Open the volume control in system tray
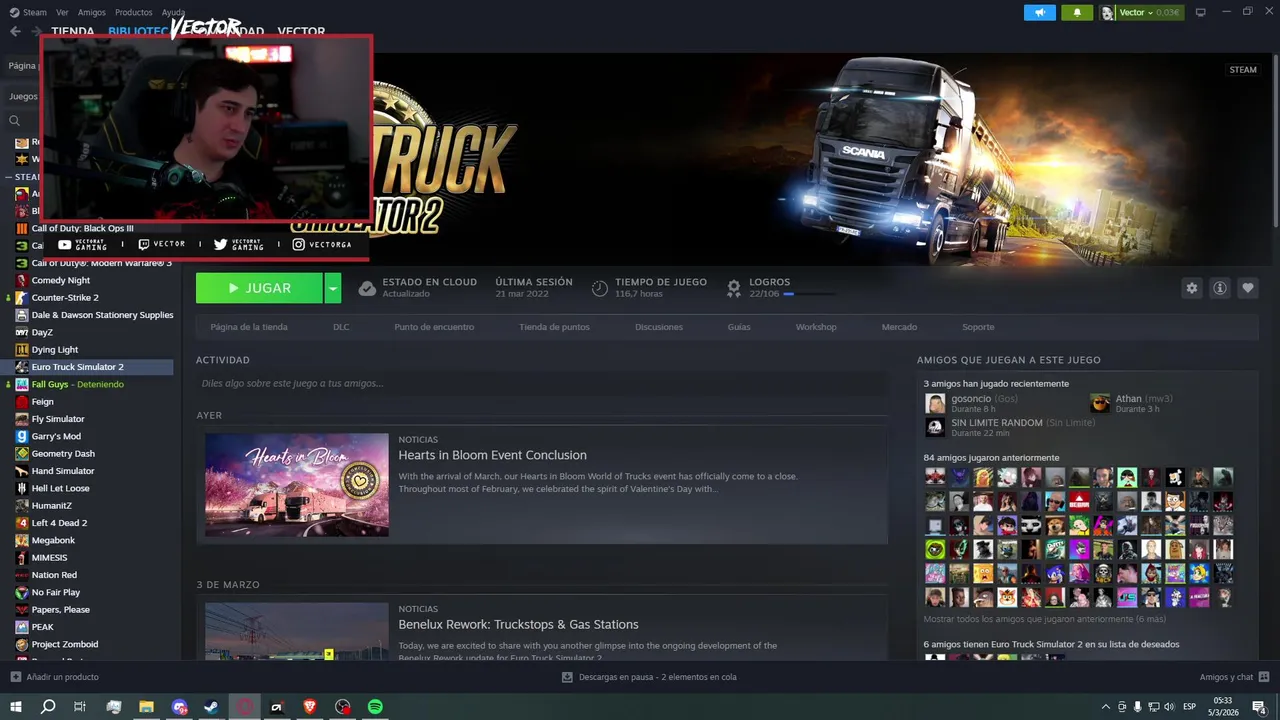Screen dimensions: 1280x720 tap(1170, 707)
